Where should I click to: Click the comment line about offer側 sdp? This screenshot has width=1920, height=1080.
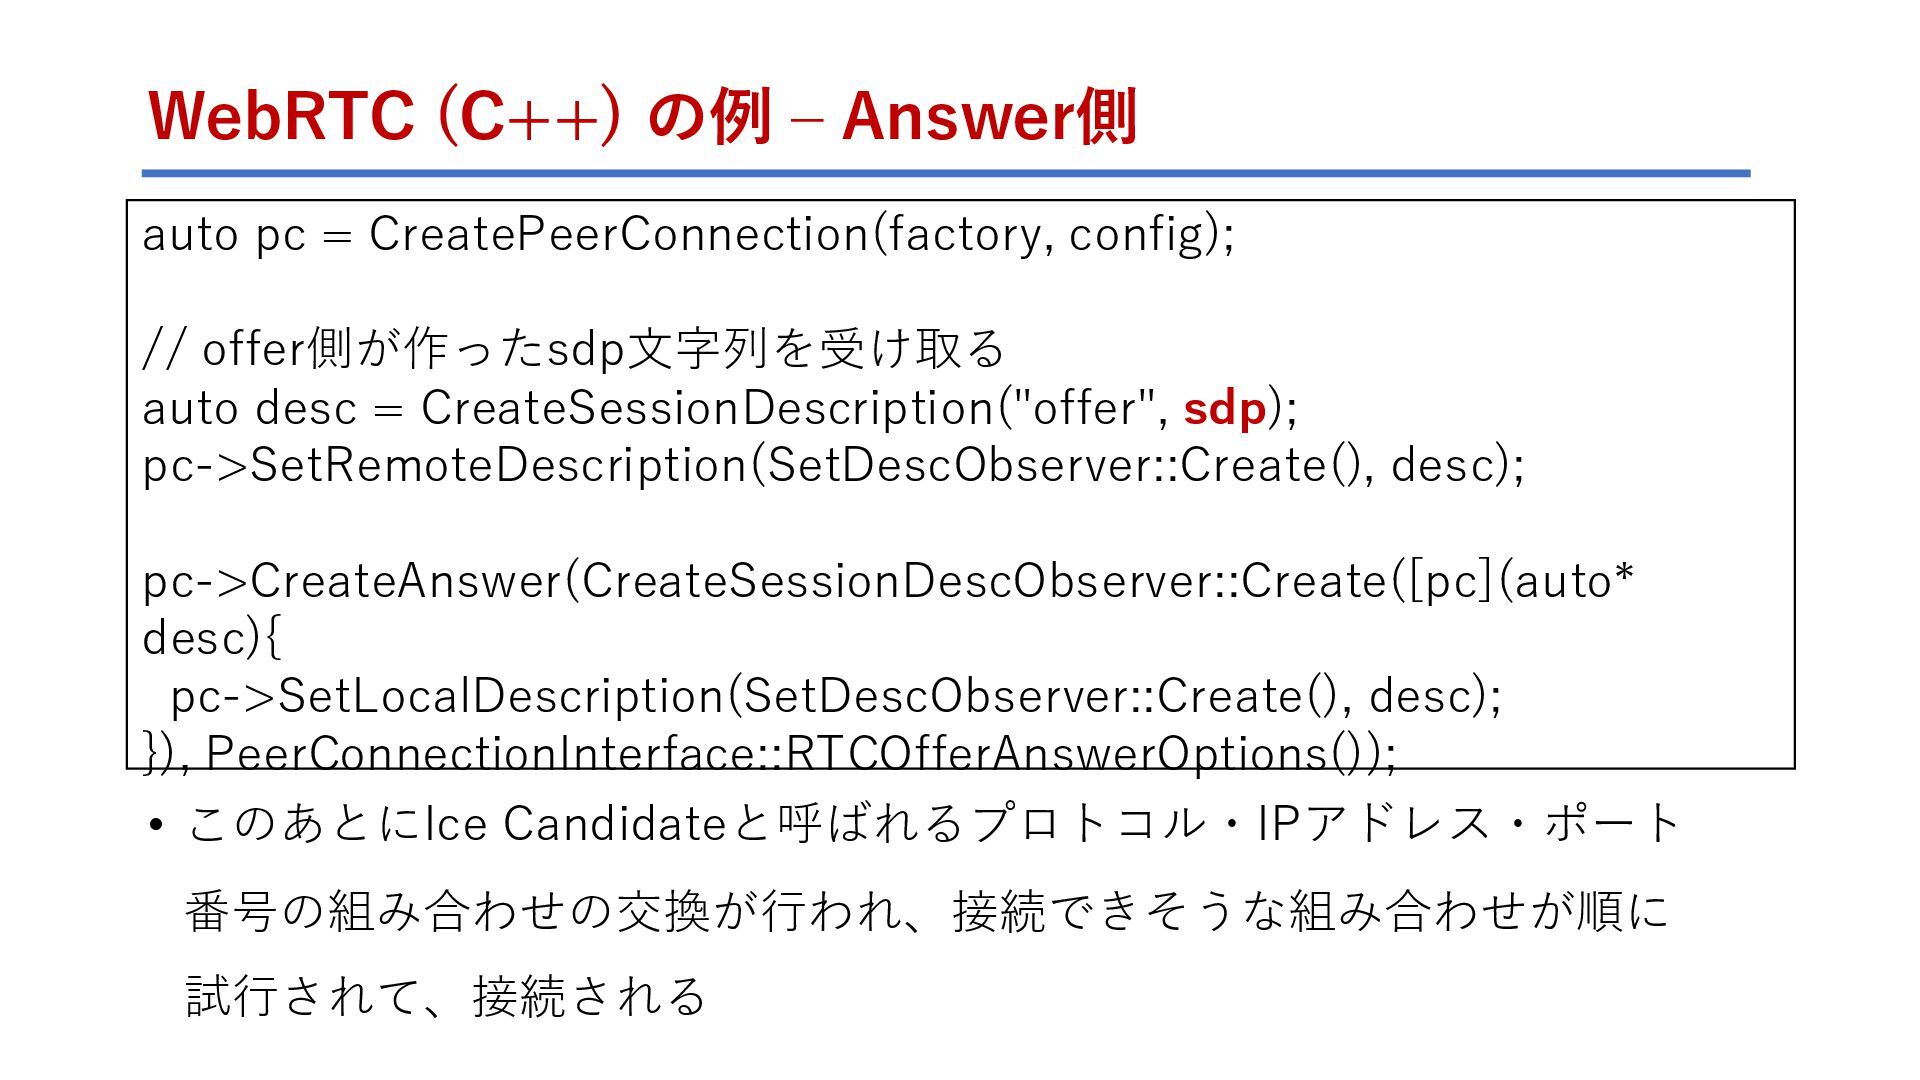click(573, 349)
